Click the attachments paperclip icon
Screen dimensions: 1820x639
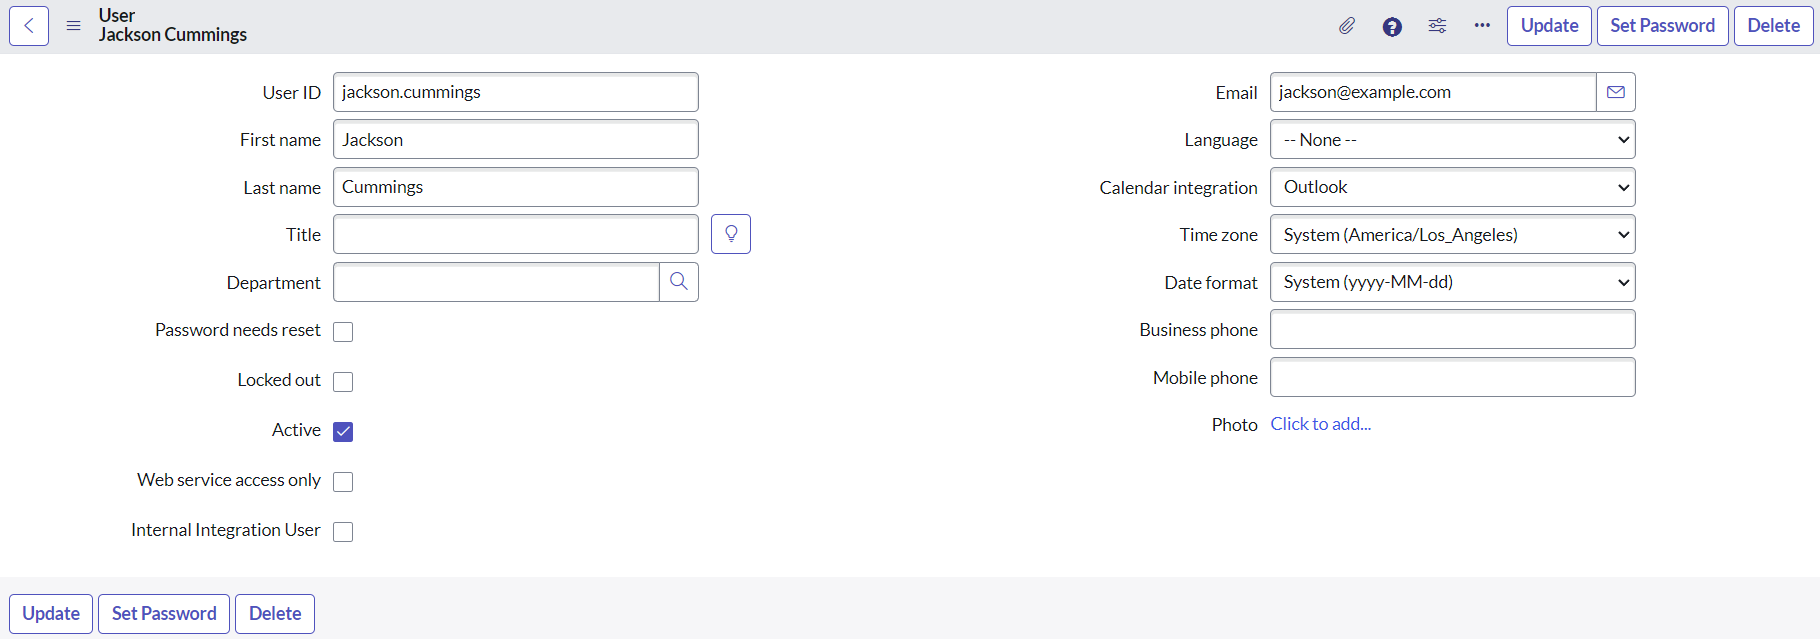(x=1347, y=26)
